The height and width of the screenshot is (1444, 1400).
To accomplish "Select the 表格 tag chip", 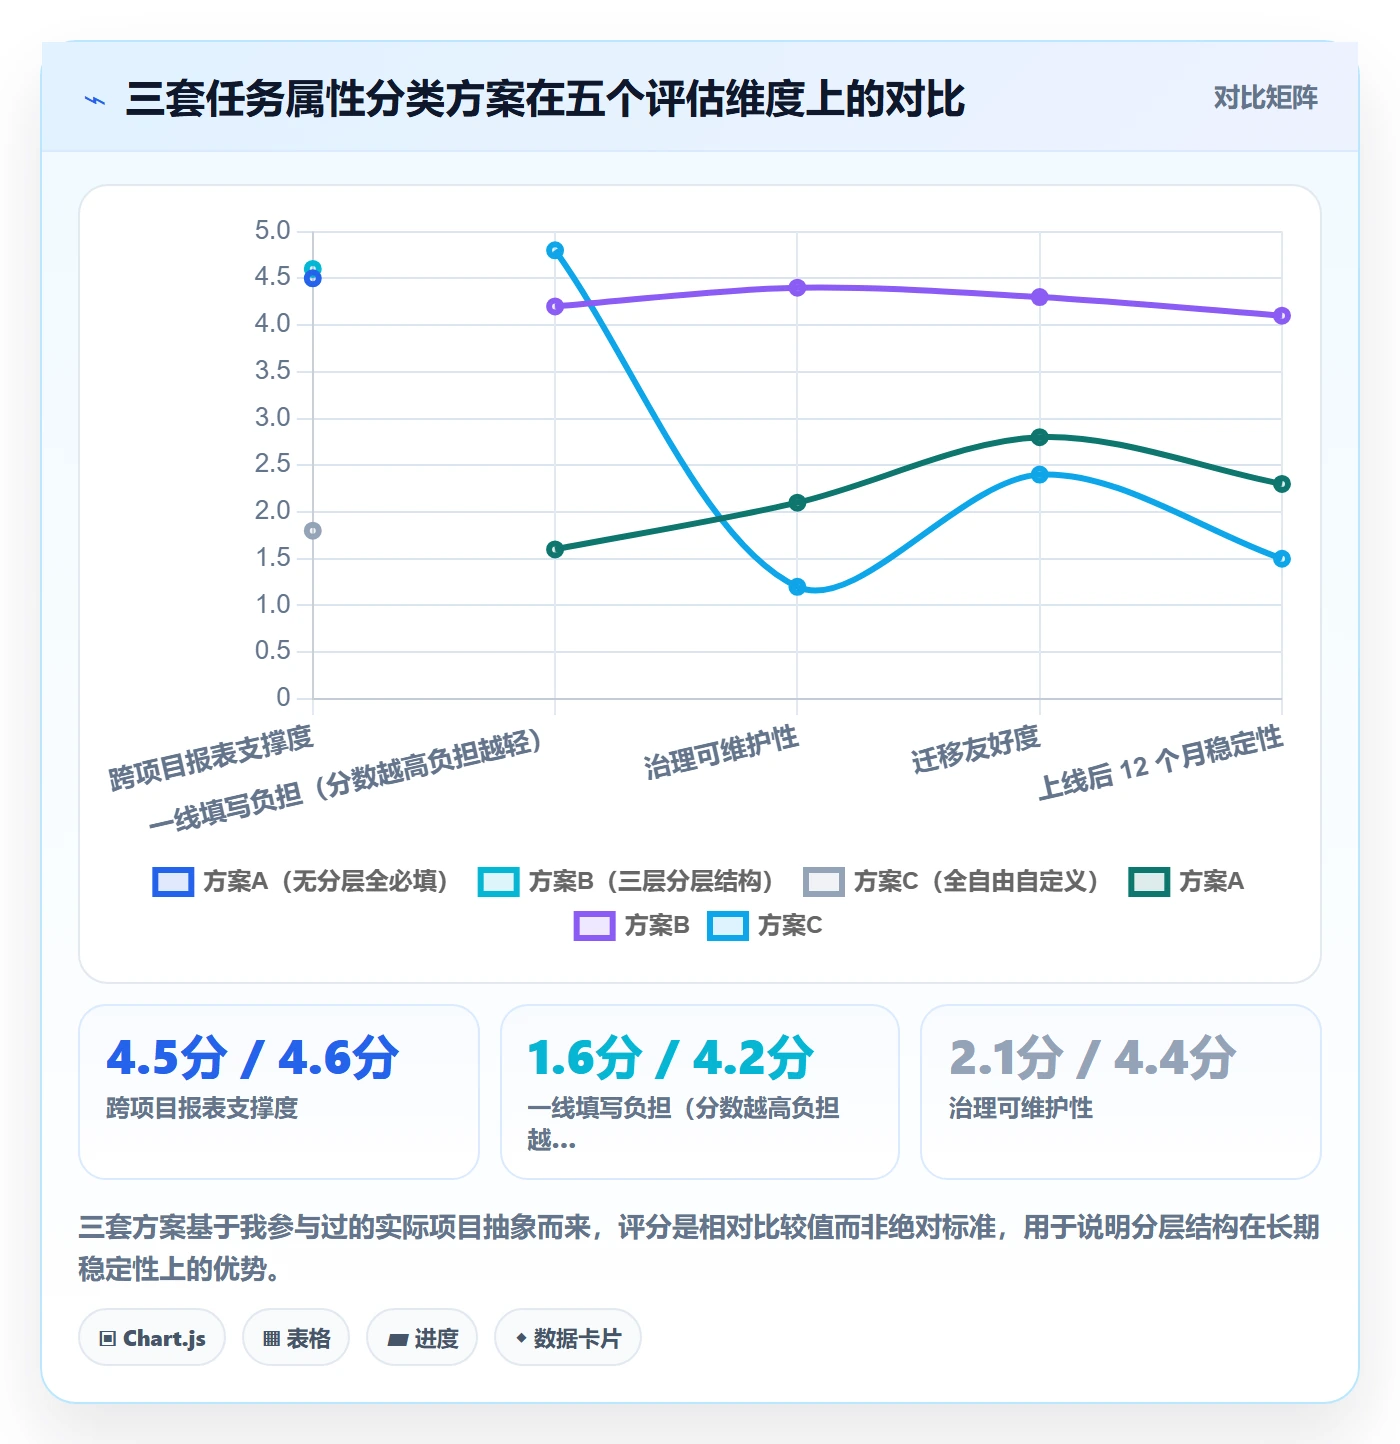I will pyautogui.click(x=296, y=1338).
